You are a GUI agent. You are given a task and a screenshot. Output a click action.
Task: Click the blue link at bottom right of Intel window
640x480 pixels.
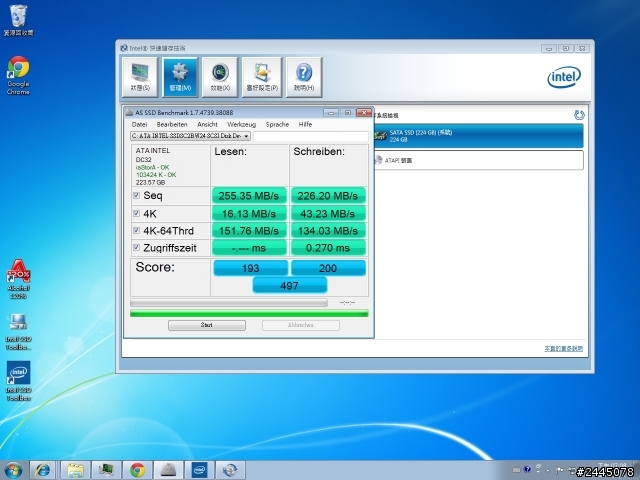point(564,348)
